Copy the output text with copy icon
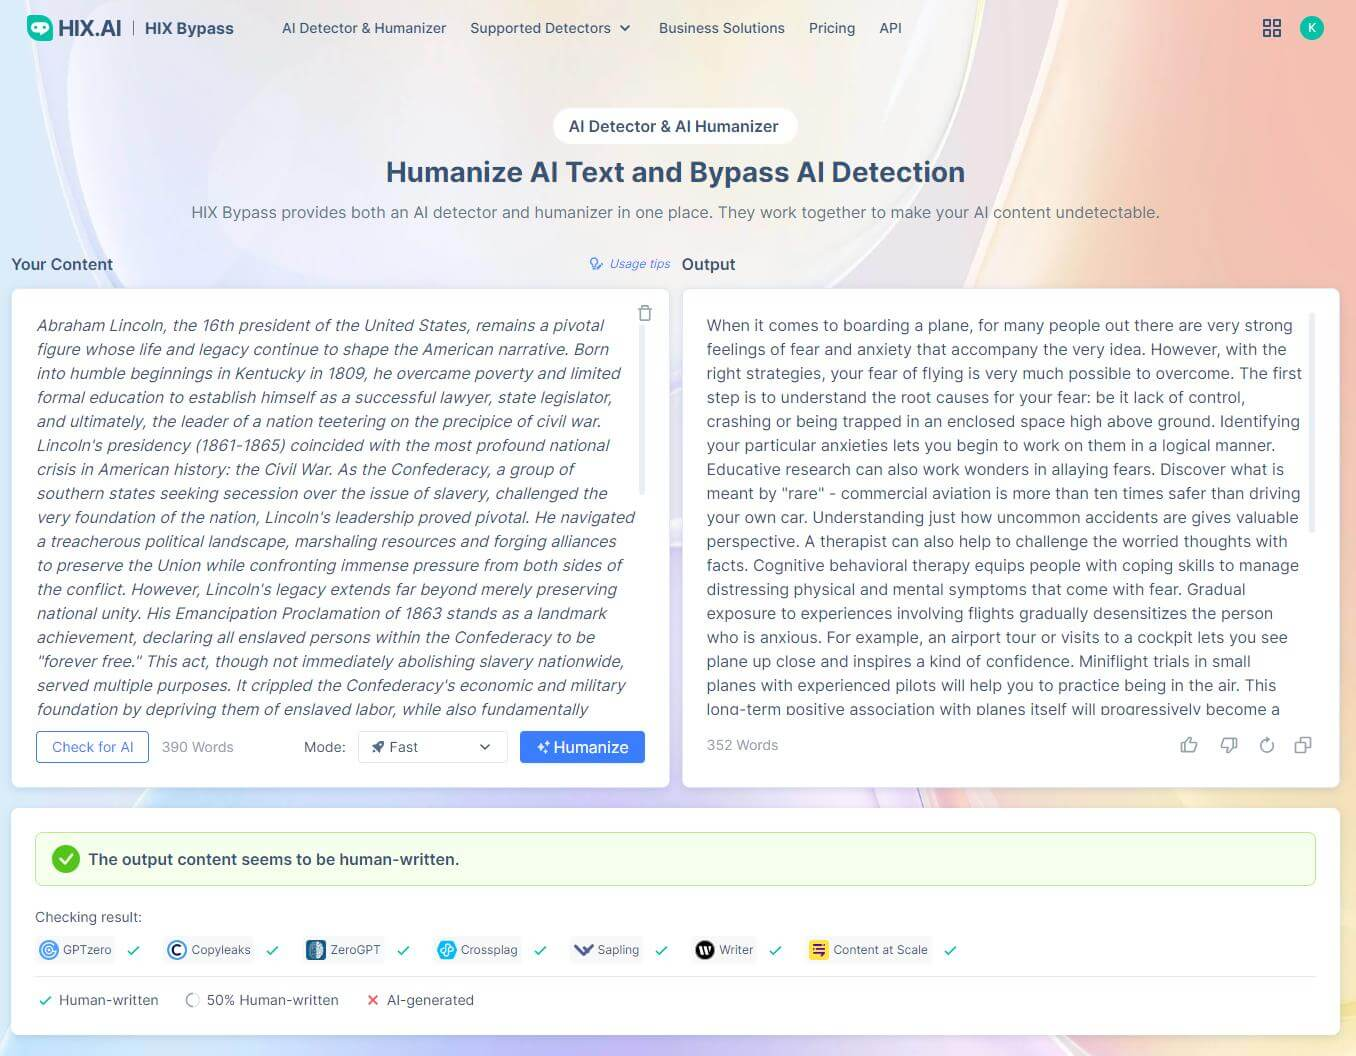The image size is (1356, 1056). click(1303, 745)
